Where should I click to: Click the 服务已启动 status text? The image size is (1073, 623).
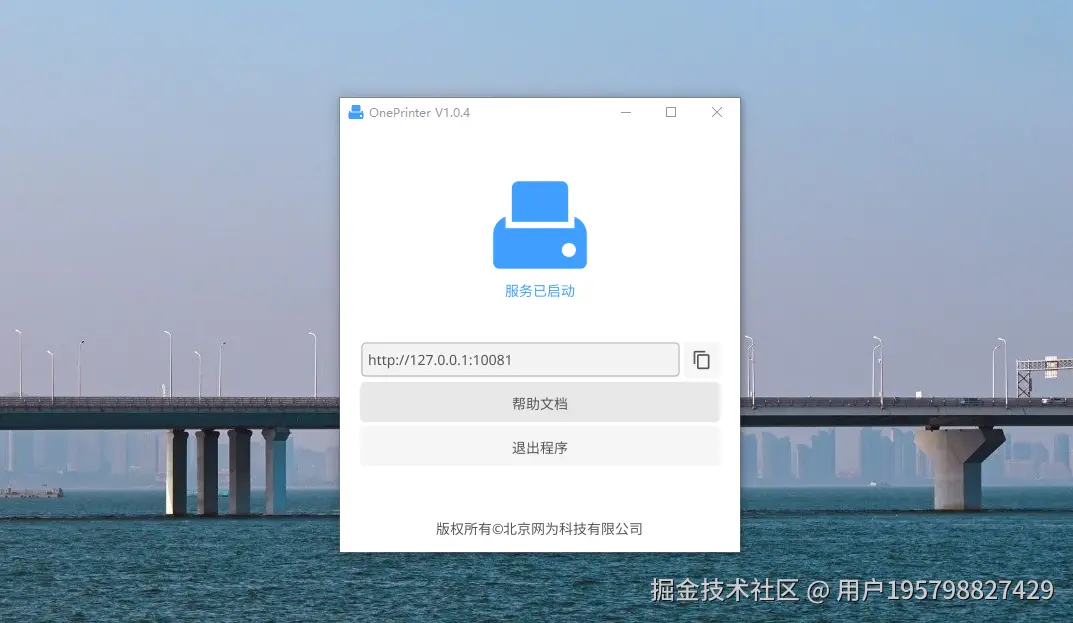coord(539,290)
